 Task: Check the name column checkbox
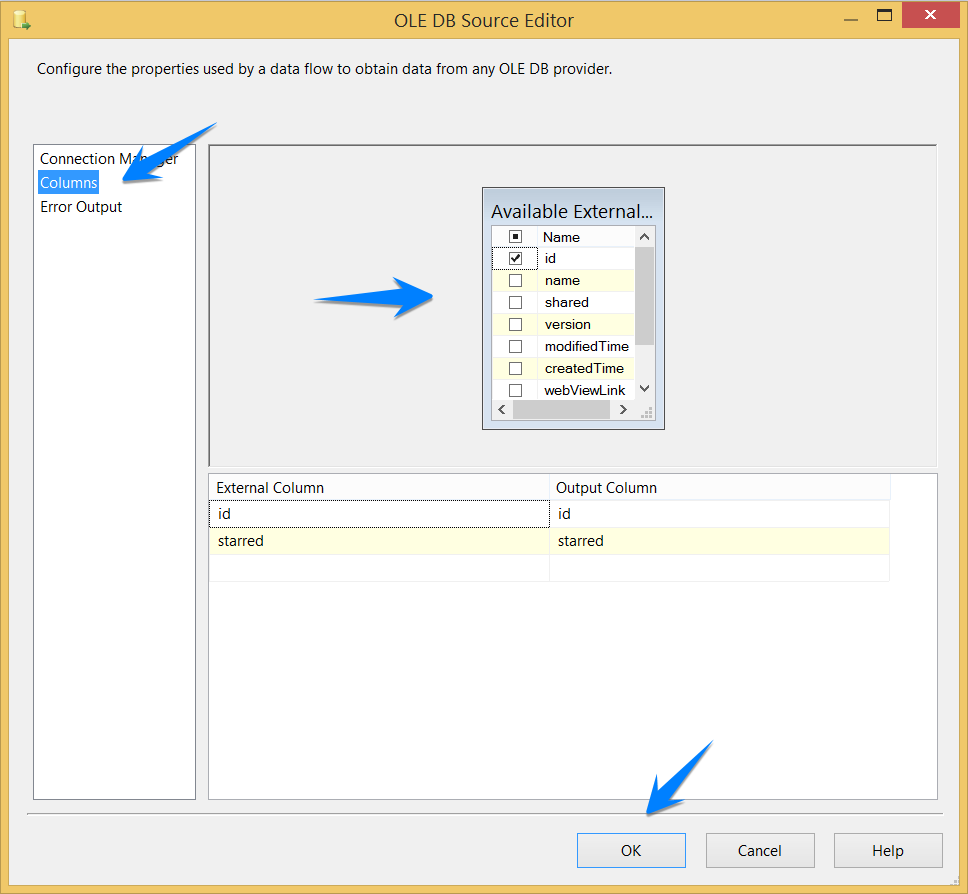pos(515,280)
